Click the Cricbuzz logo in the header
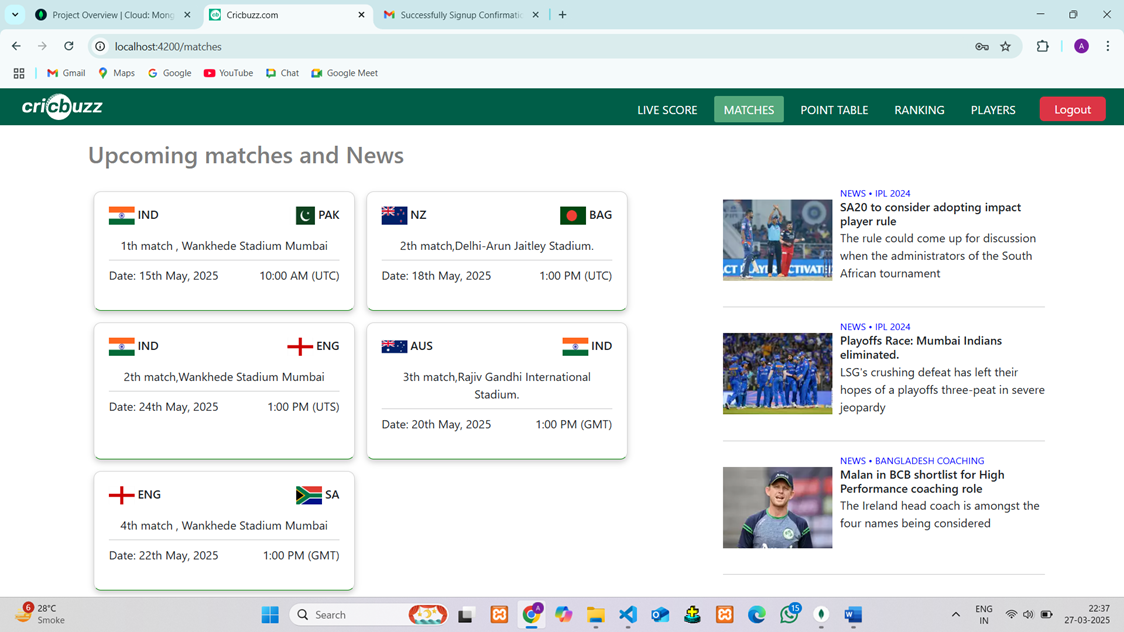This screenshot has width=1124, height=632. click(x=62, y=107)
